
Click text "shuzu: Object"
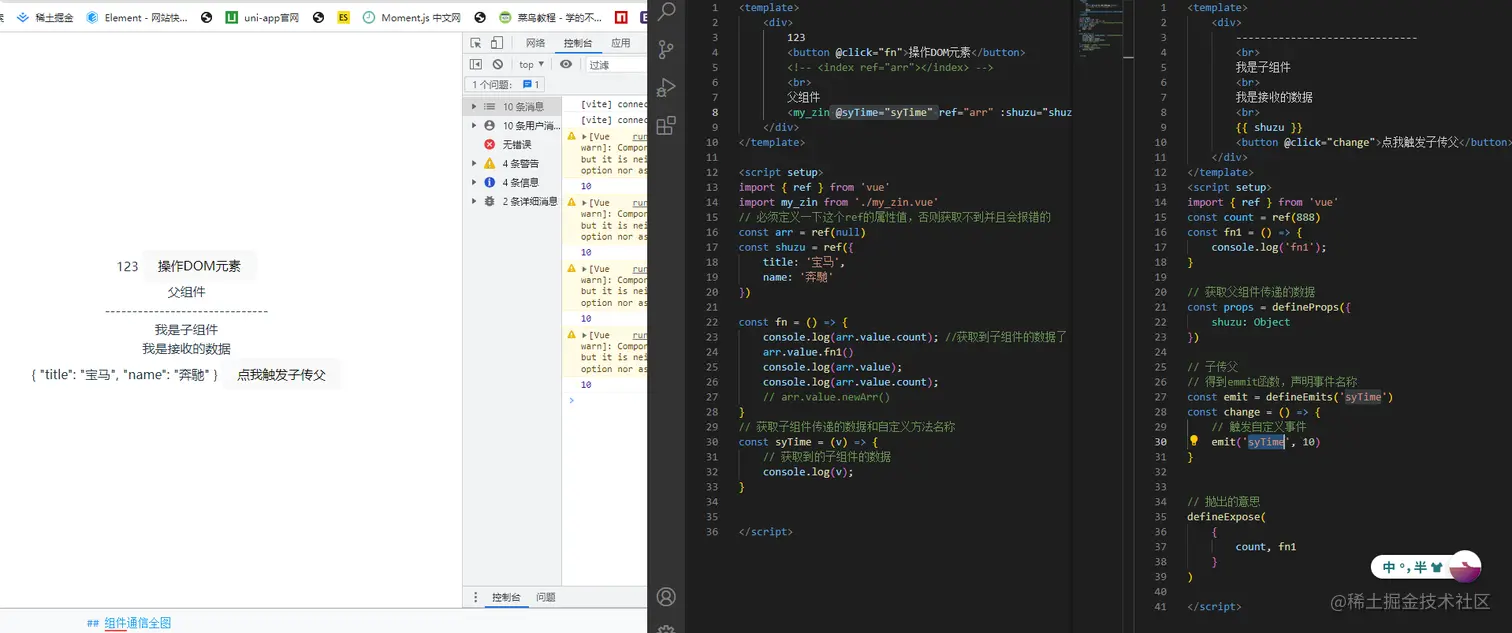click(x=1250, y=322)
